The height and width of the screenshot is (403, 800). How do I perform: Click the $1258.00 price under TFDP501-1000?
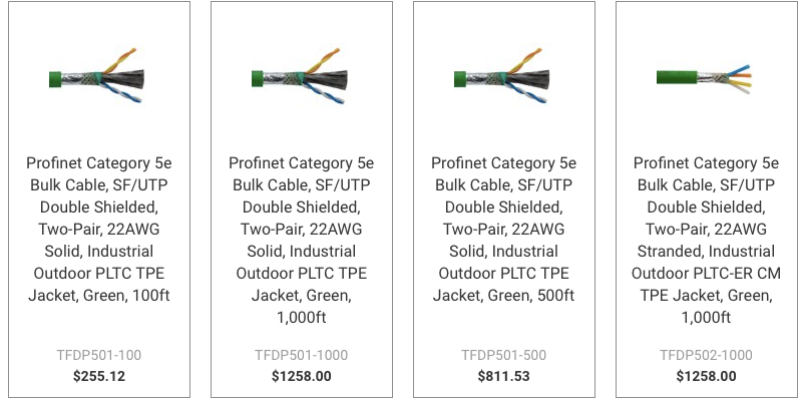point(300,376)
